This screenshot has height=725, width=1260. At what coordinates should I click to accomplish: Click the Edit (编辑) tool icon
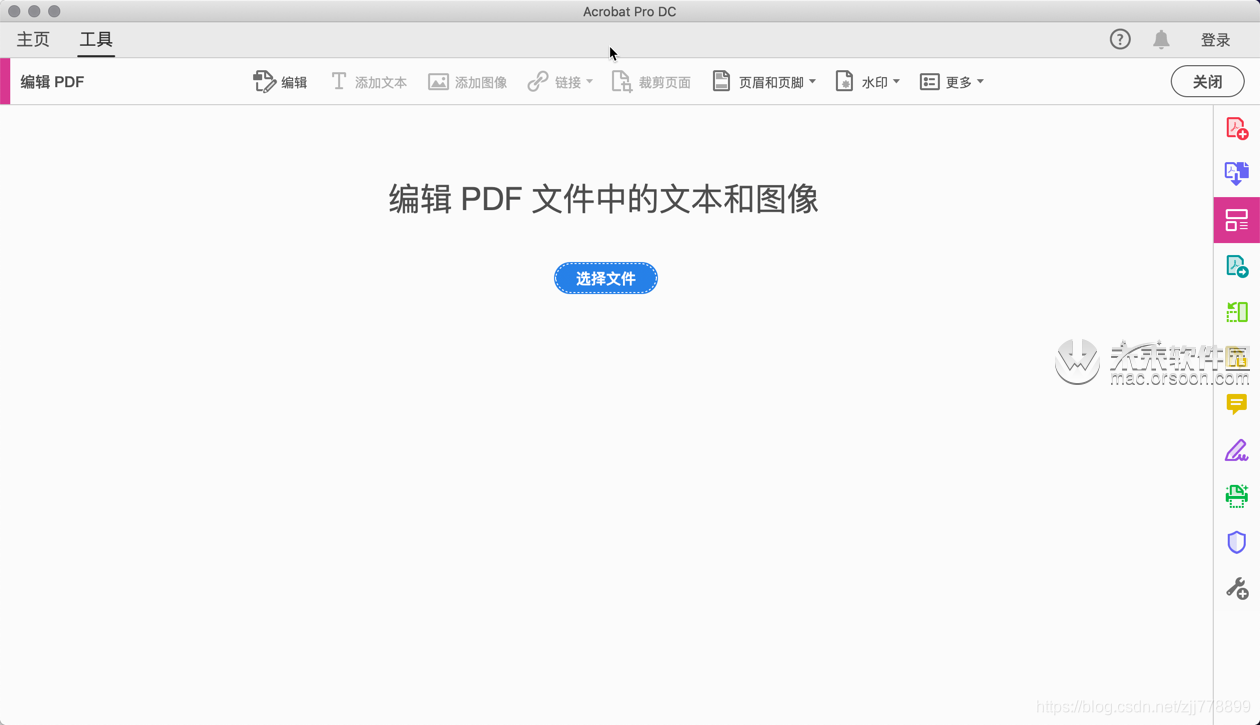[x=264, y=82]
